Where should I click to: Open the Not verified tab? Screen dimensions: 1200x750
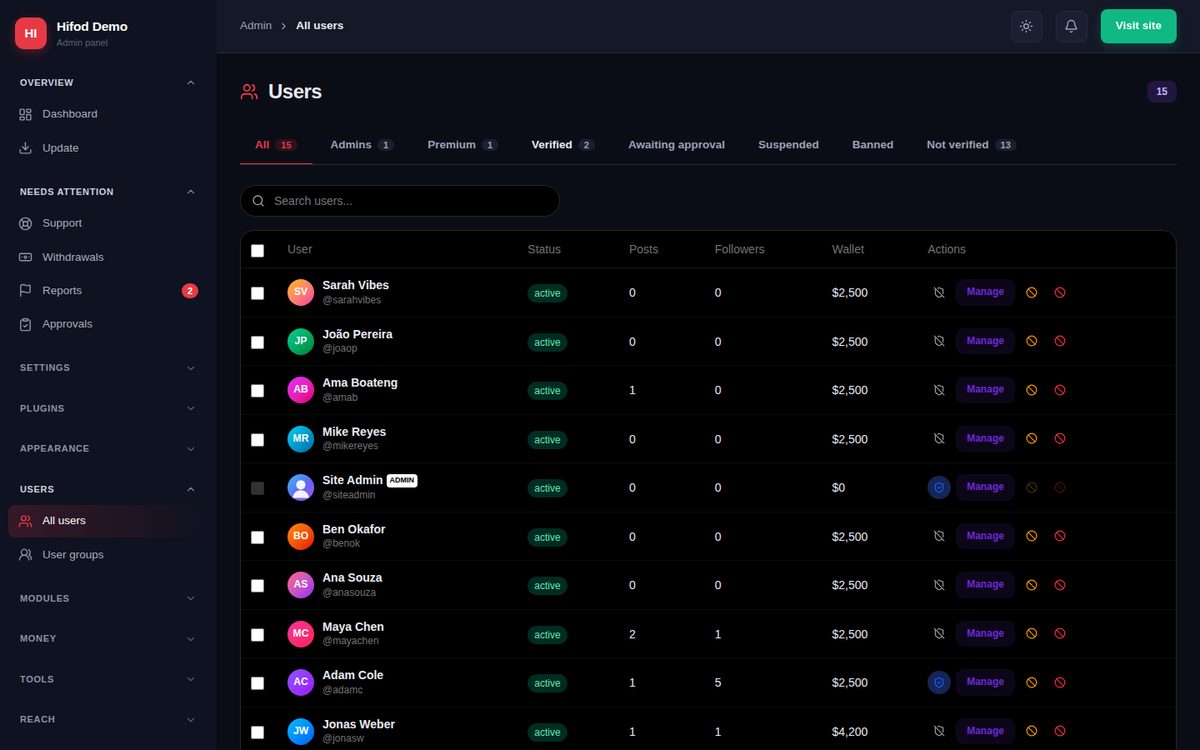971,145
